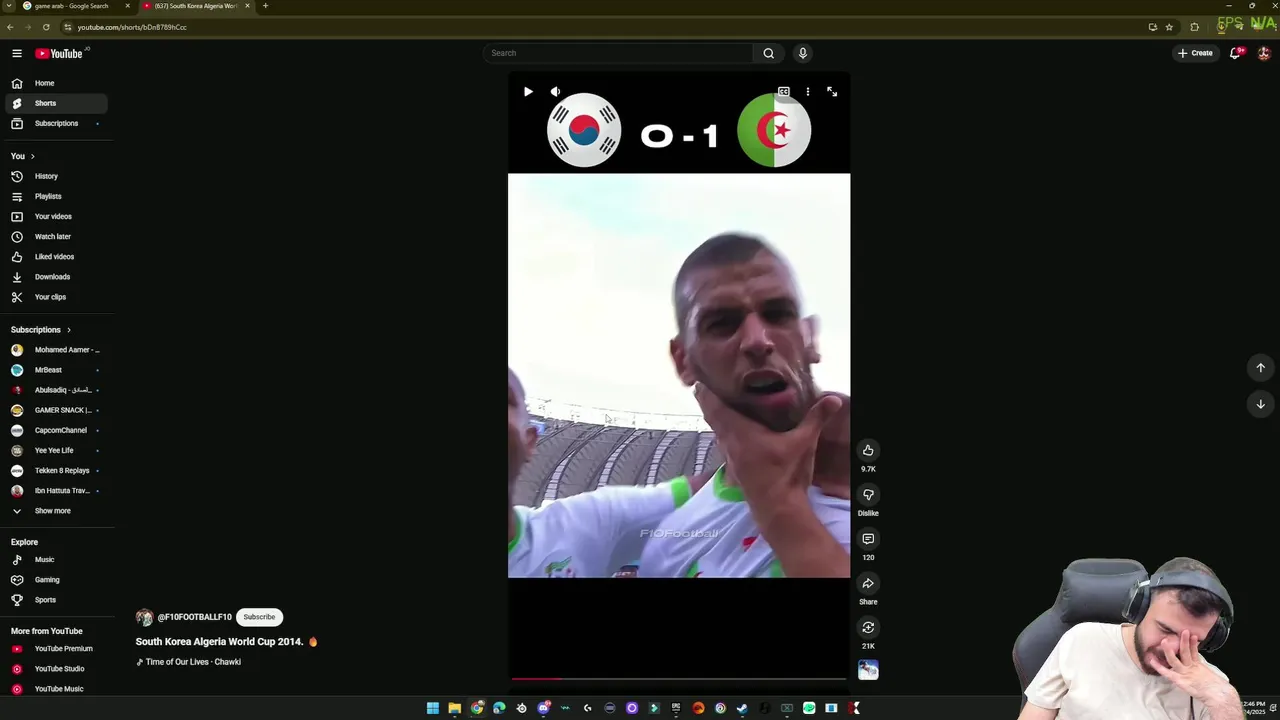The image size is (1280, 720).
Task: Open Ibn Hattuta Travels channel
Action: (x=55, y=490)
